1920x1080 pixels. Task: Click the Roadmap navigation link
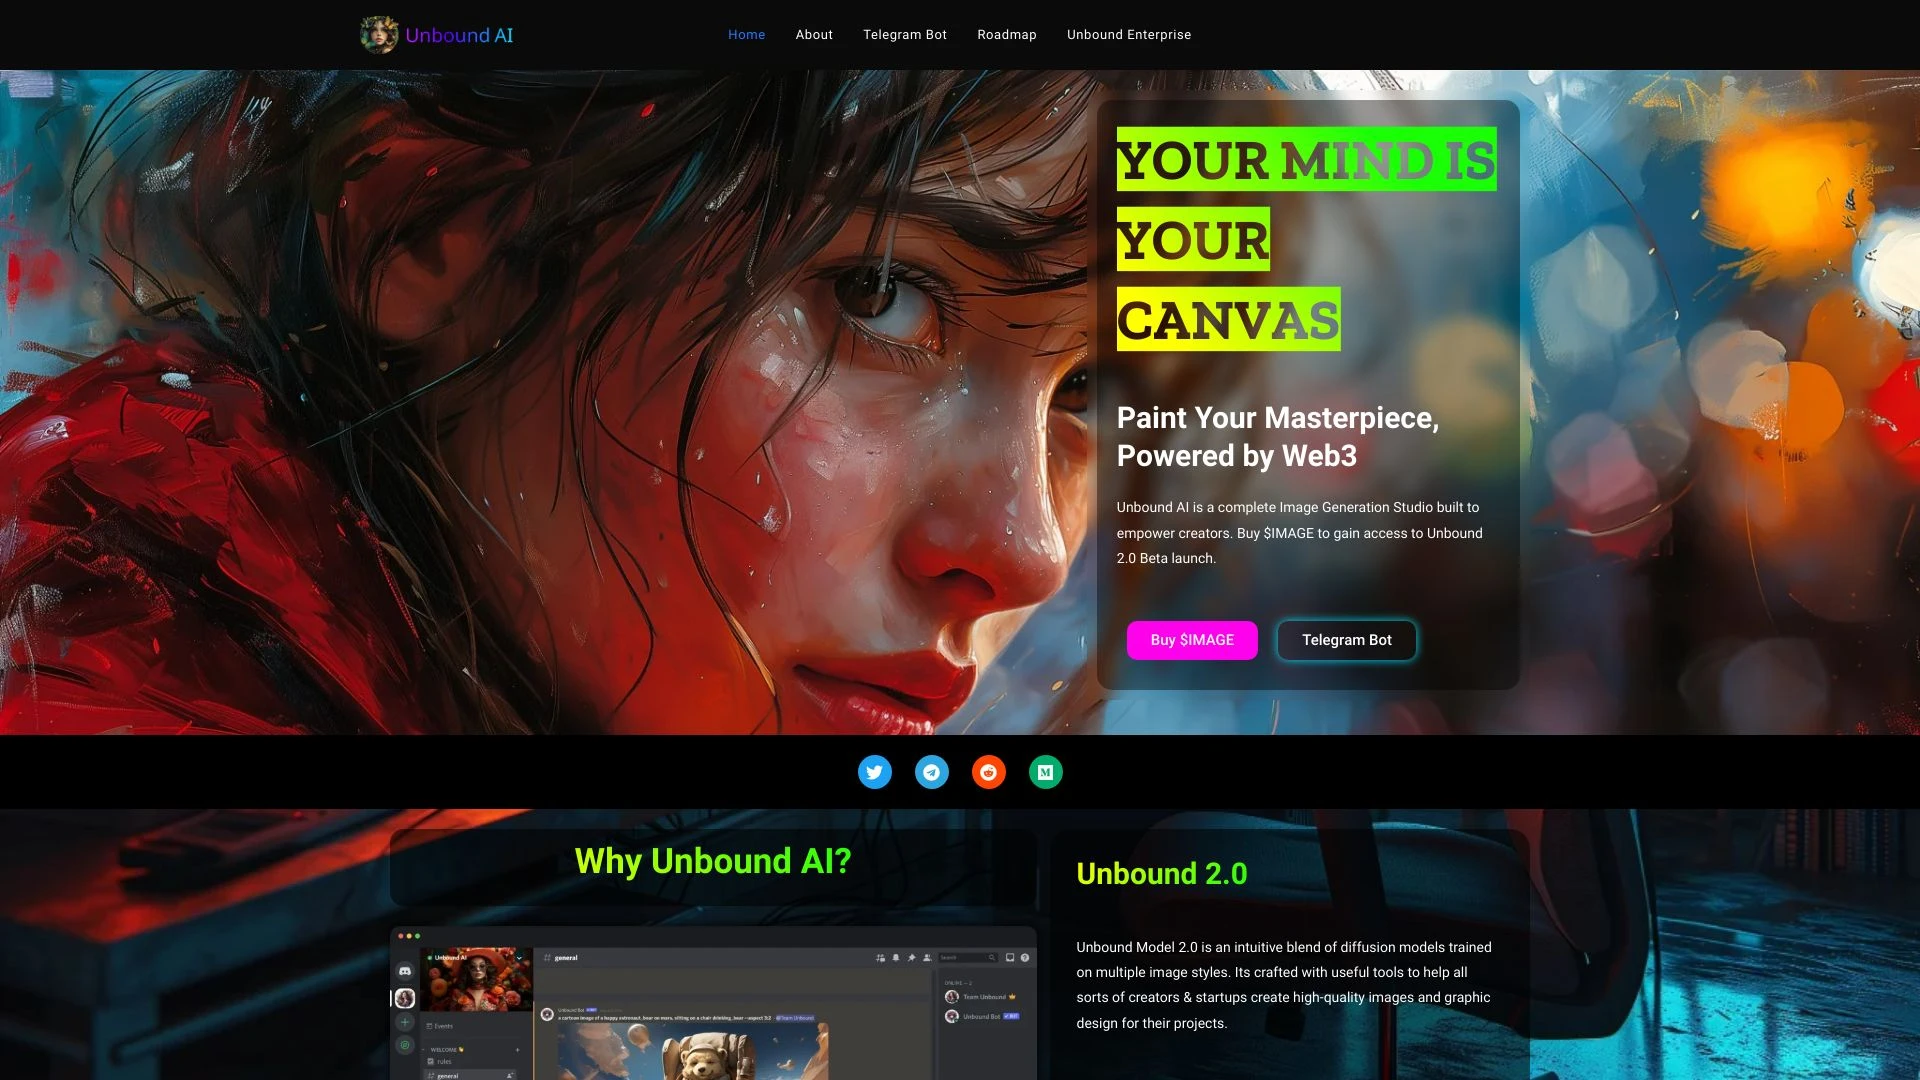pyautogui.click(x=1006, y=34)
